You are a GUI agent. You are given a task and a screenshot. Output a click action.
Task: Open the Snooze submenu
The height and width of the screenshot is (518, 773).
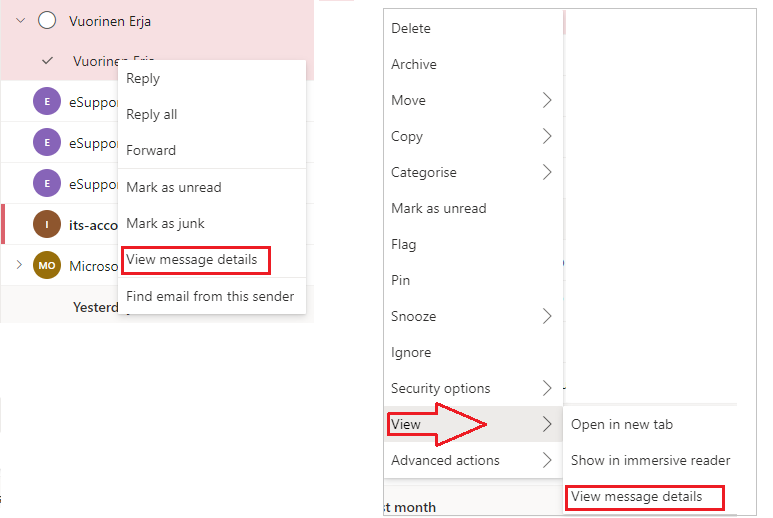point(547,316)
